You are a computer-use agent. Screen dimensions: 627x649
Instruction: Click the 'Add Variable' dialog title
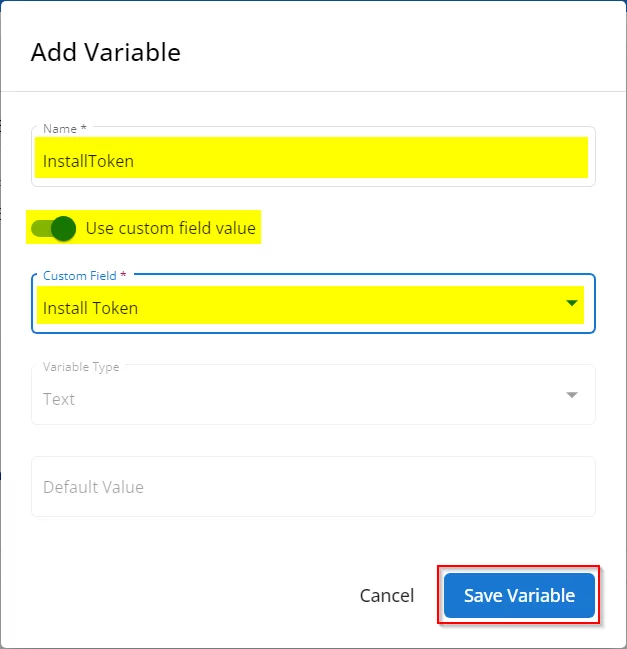(106, 52)
